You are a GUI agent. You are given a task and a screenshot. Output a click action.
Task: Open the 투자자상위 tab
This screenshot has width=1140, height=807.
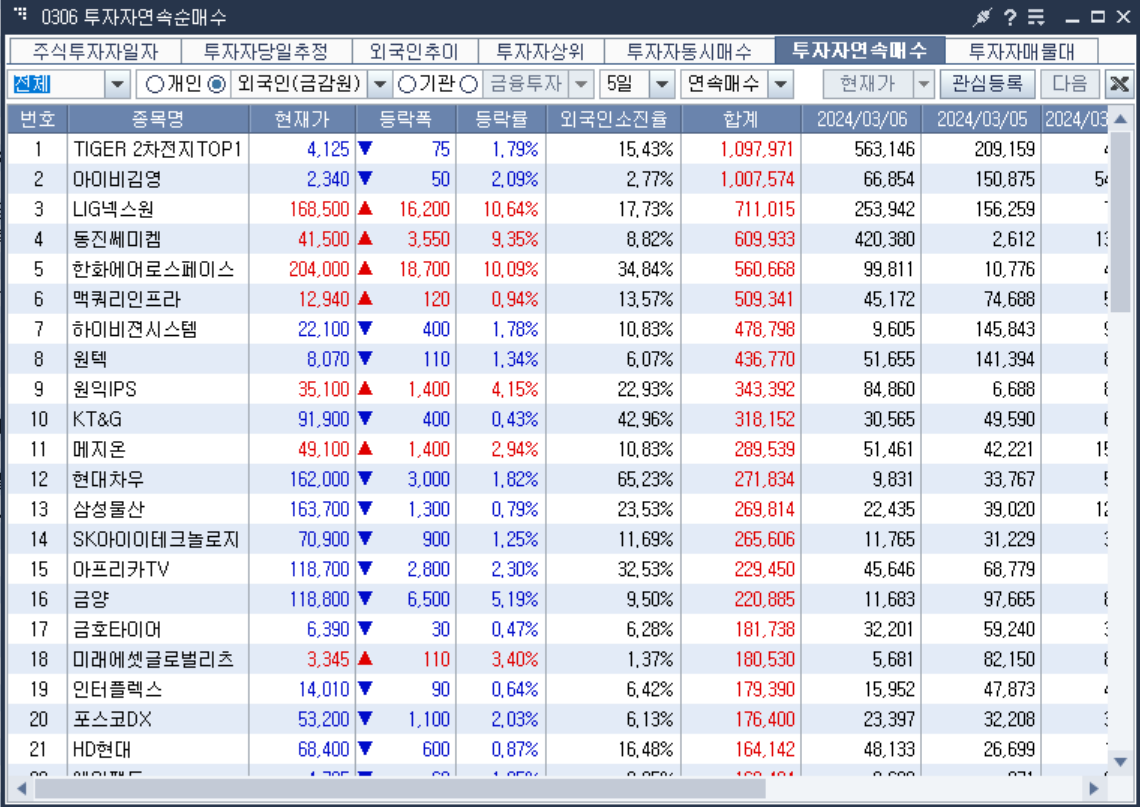pos(540,52)
